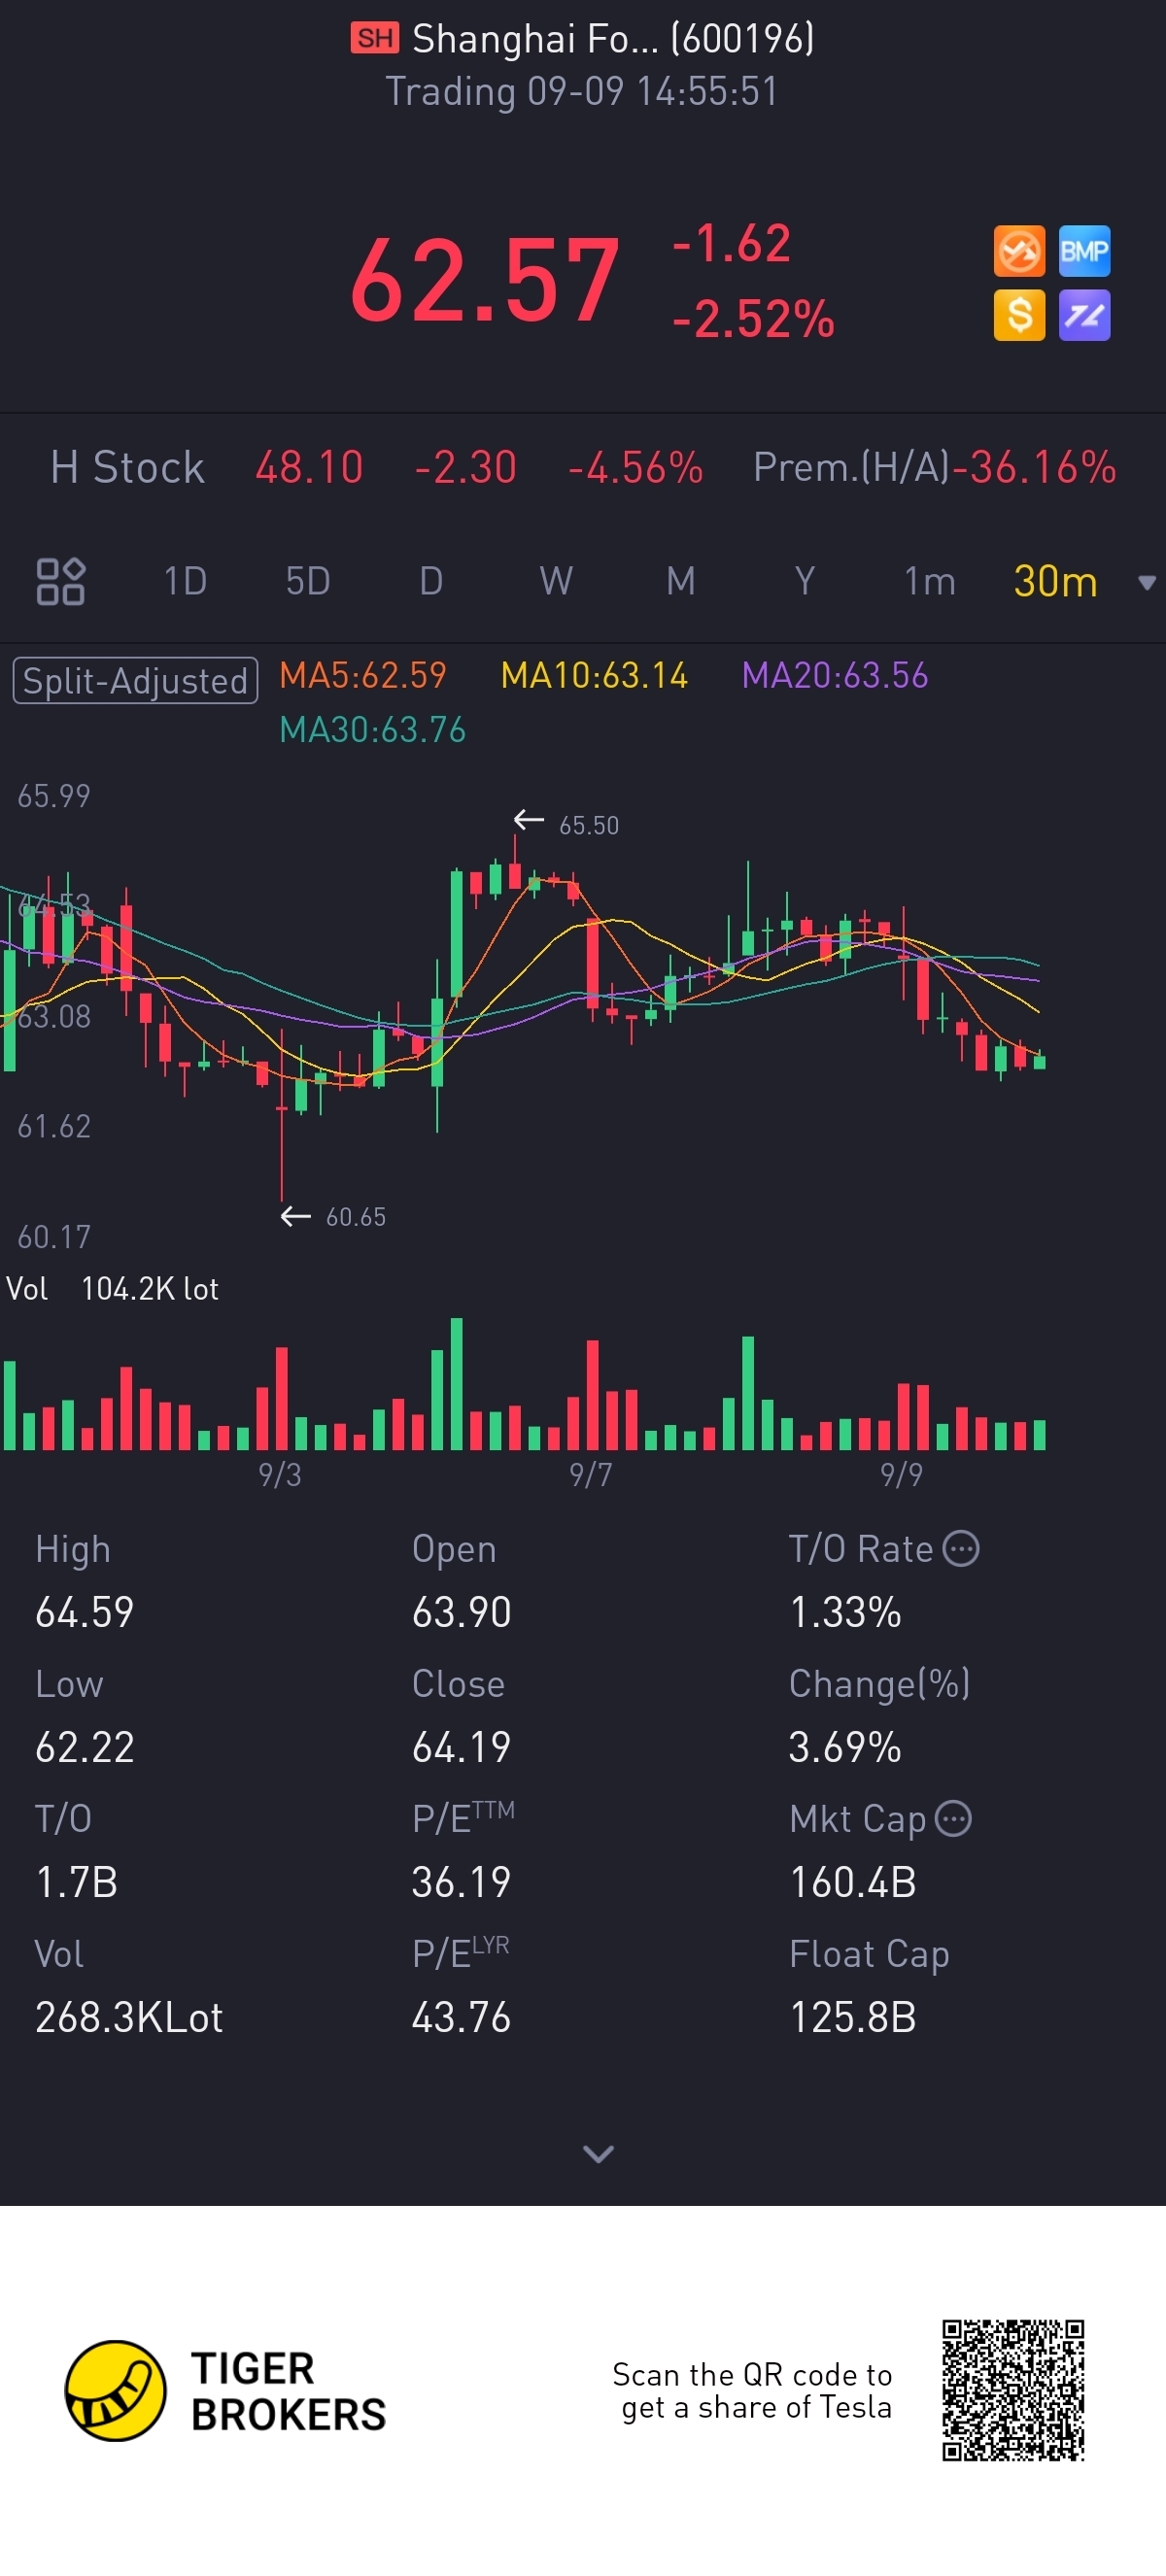Tap the QR code image

pyautogui.click(x=1012, y=2390)
